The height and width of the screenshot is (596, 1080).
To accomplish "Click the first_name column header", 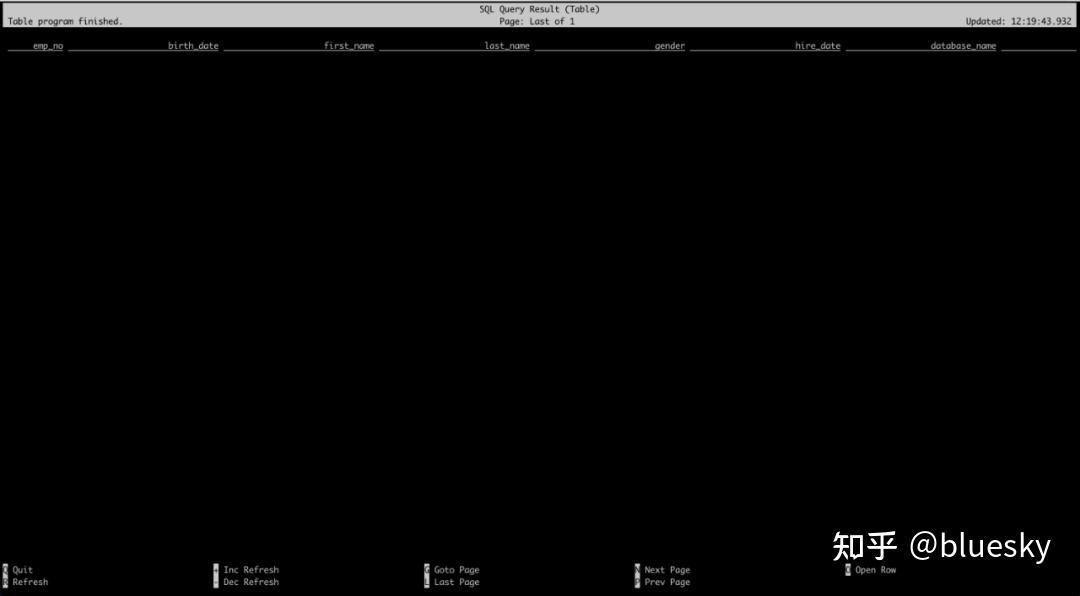I will click(x=349, y=45).
